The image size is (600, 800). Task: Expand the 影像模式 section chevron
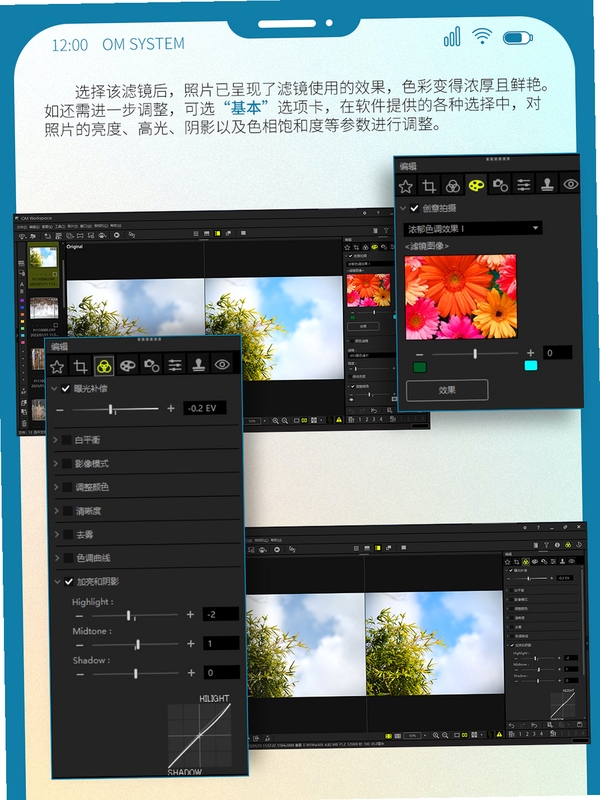point(56,463)
